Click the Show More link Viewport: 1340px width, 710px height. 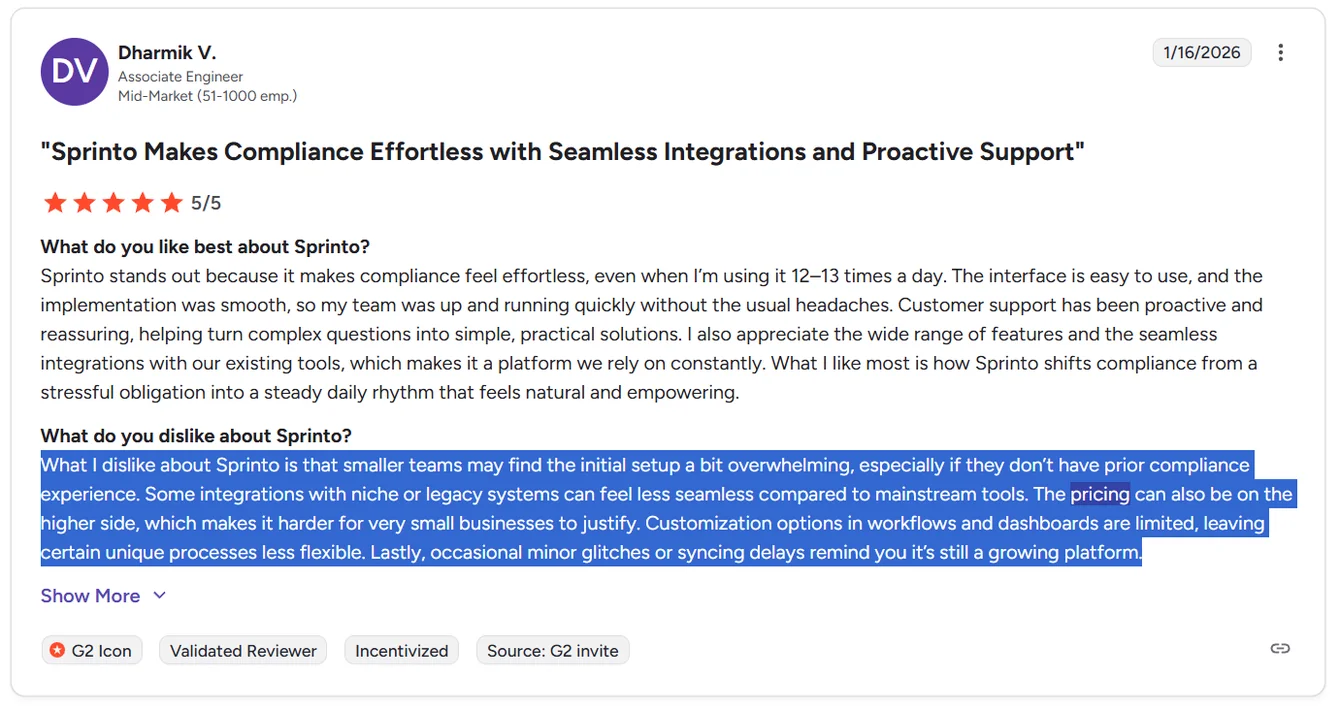(x=90, y=596)
